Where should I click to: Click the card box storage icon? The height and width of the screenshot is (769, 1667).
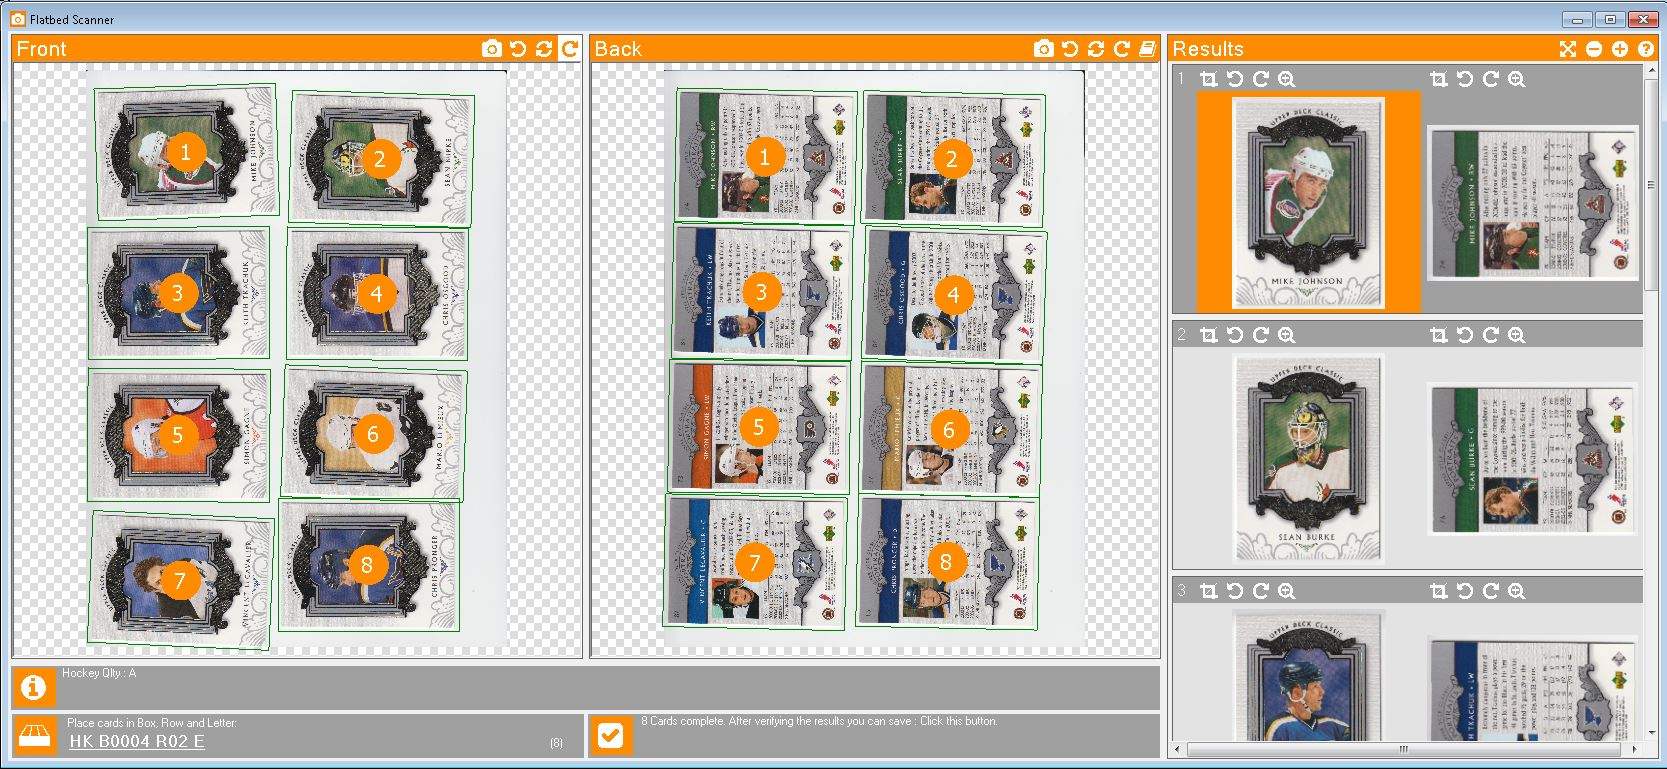coord(33,735)
